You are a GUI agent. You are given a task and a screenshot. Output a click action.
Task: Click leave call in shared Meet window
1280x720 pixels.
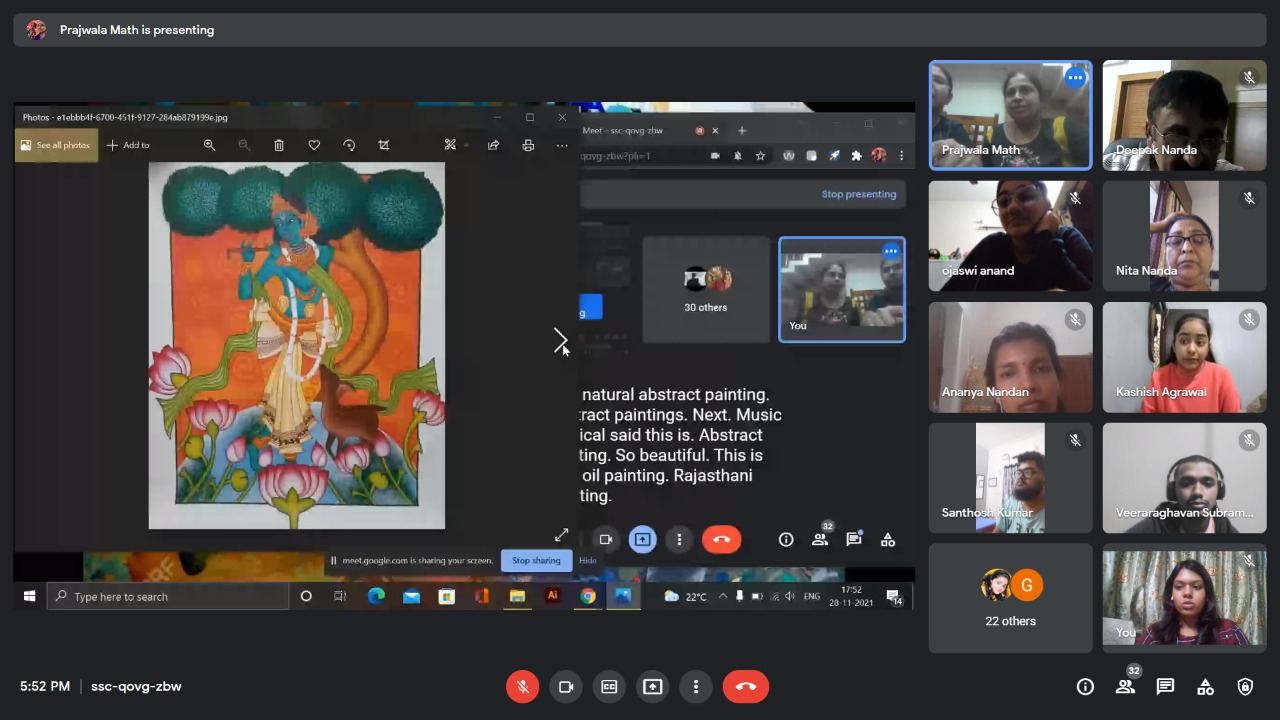722,540
